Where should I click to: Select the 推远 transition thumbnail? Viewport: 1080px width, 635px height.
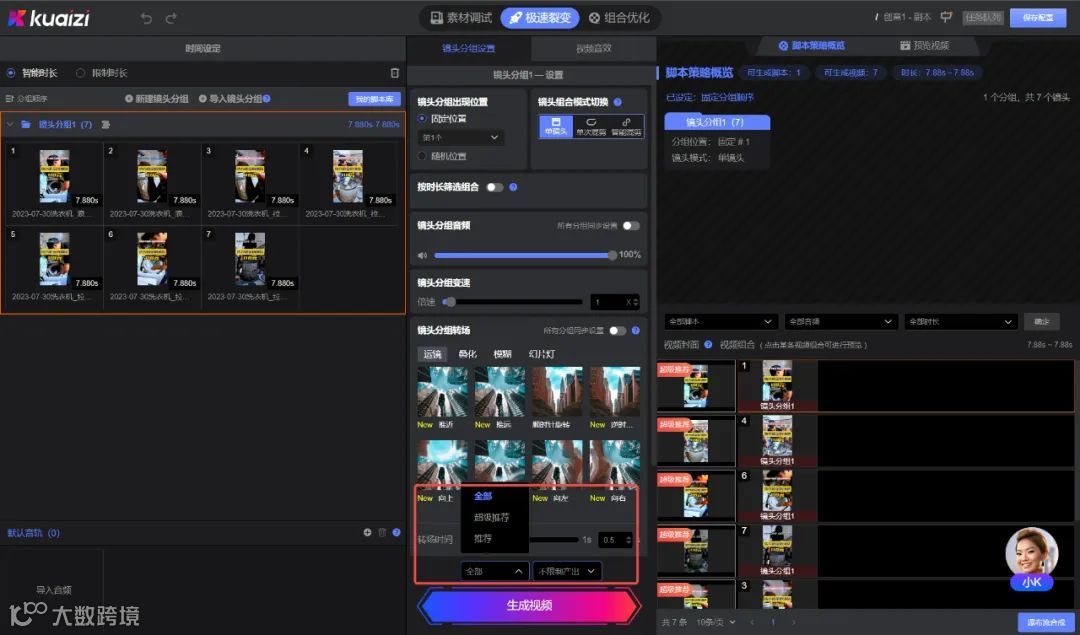click(x=500, y=392)
